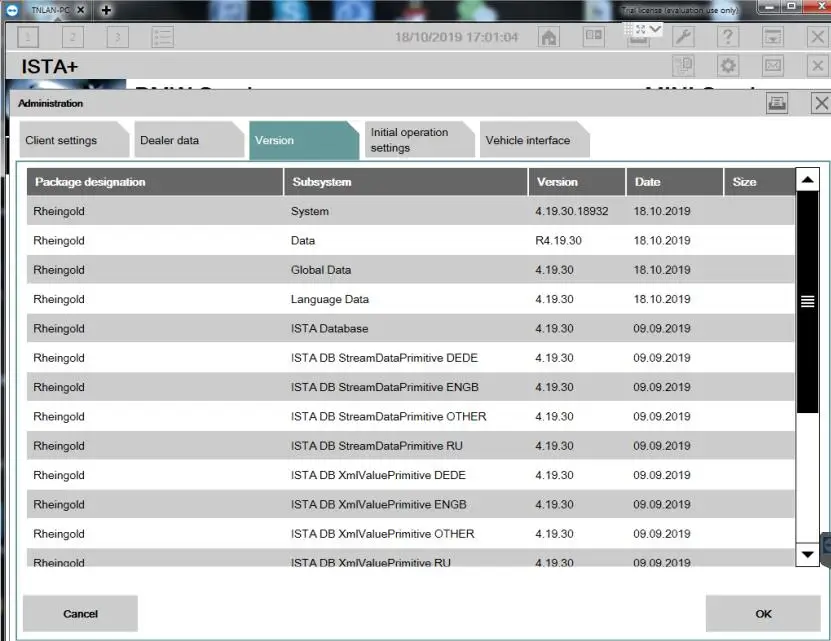Select ISTA DB StreamDataPrimitive DEDE row
831x641 pixels.
tap(410, 358)
